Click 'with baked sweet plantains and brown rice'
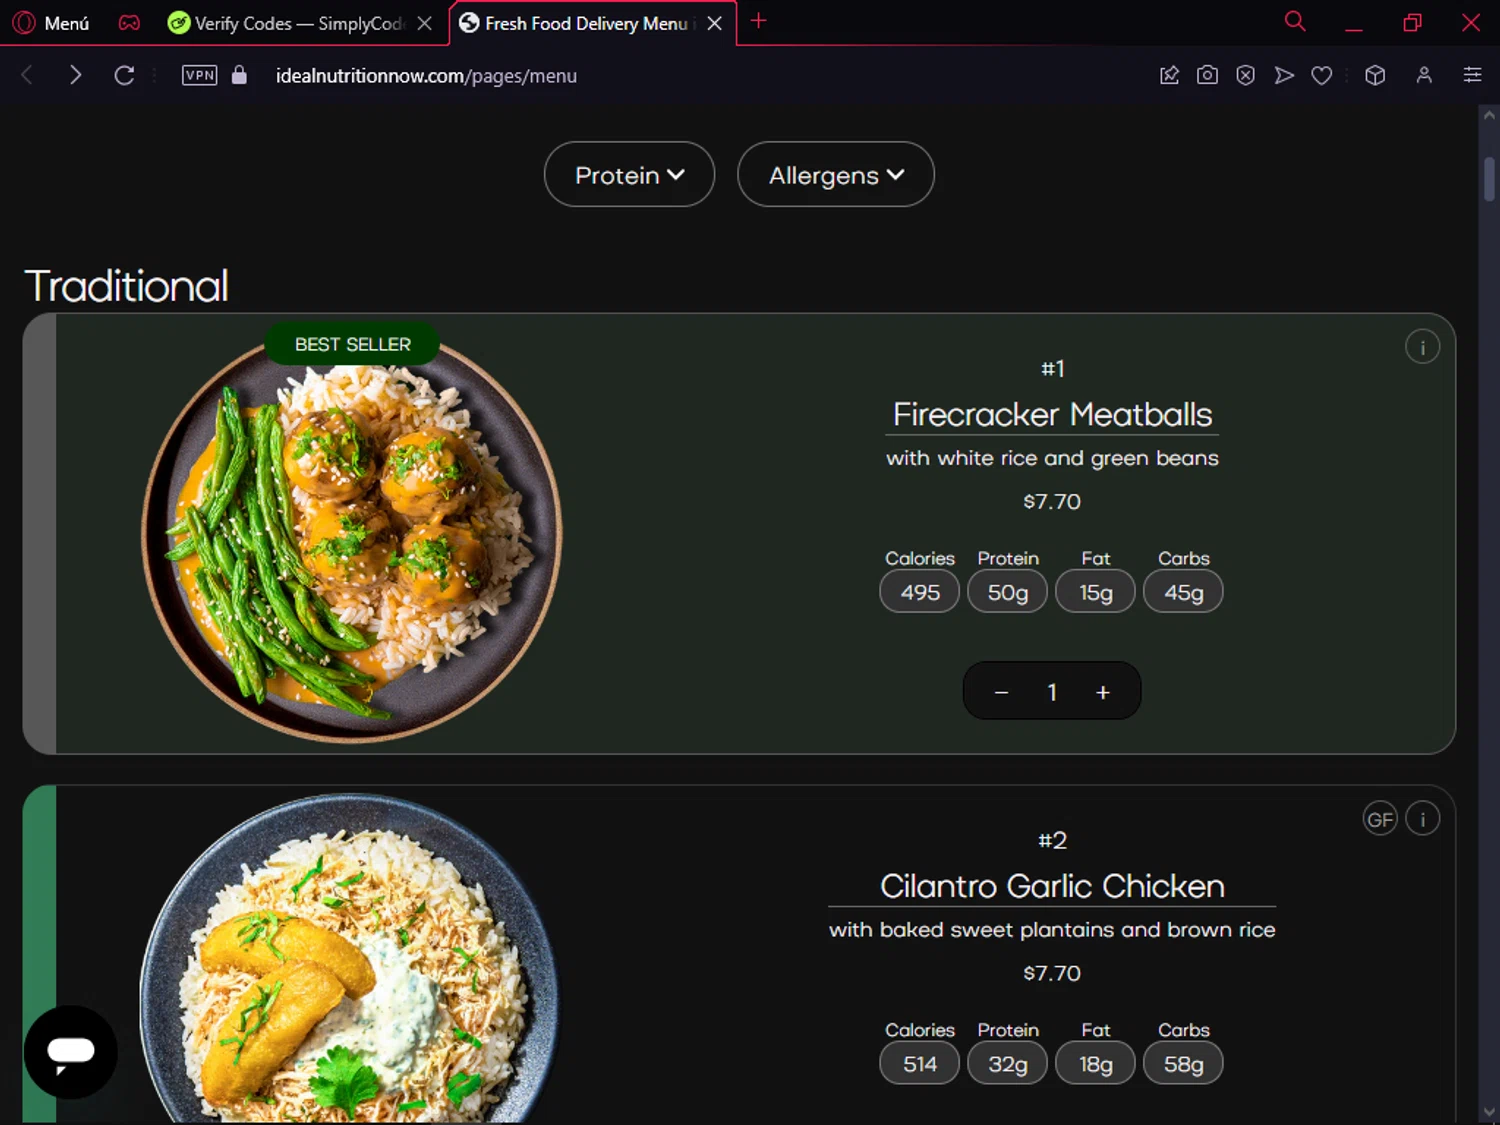 tap(1052, 930)
